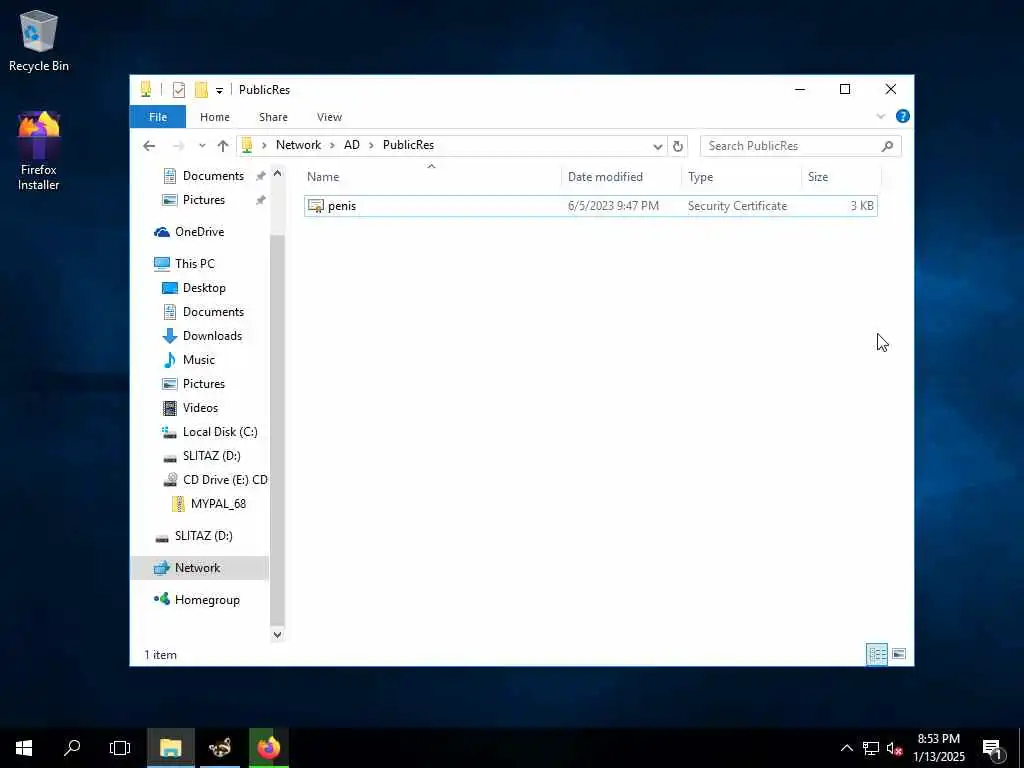Click Network in the address breadcrumb
Image resolution: width=1024 pixels, height=768 pixels.
point(298,145)
